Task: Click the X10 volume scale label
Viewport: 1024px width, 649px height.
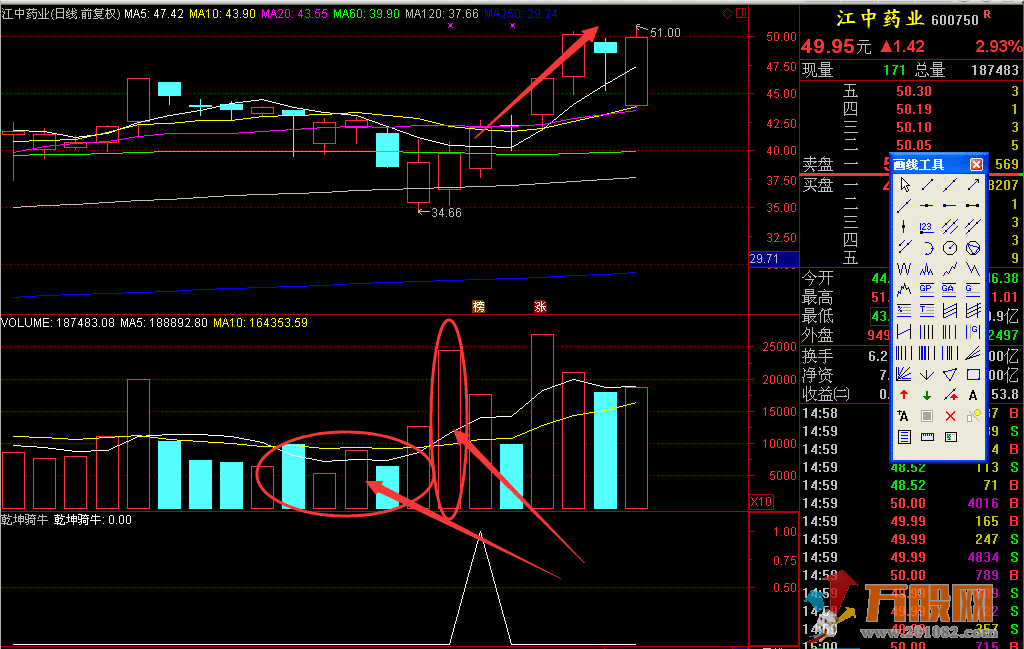Action: pos(761,501)
